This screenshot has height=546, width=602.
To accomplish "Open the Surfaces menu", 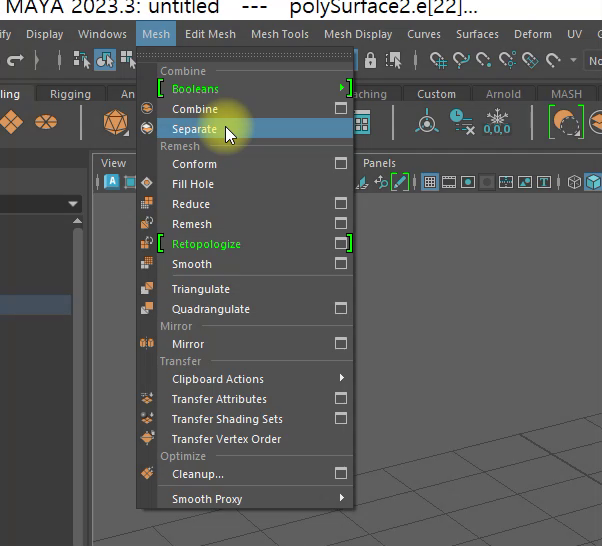I will pos(477,34).
